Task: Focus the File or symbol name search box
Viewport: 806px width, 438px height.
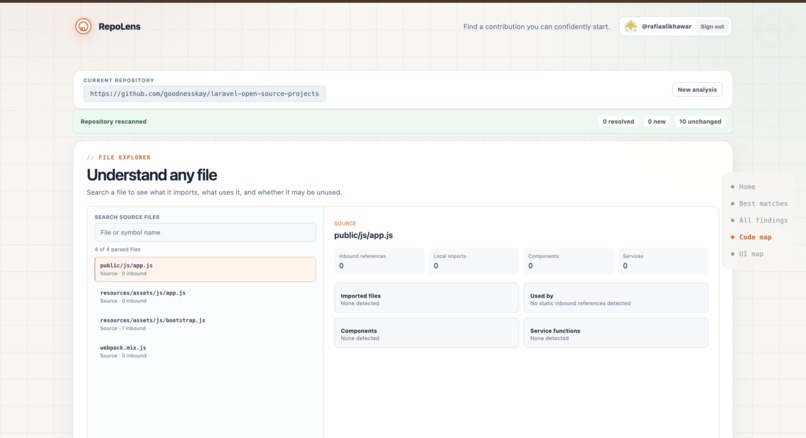Action: pos(205,232)
